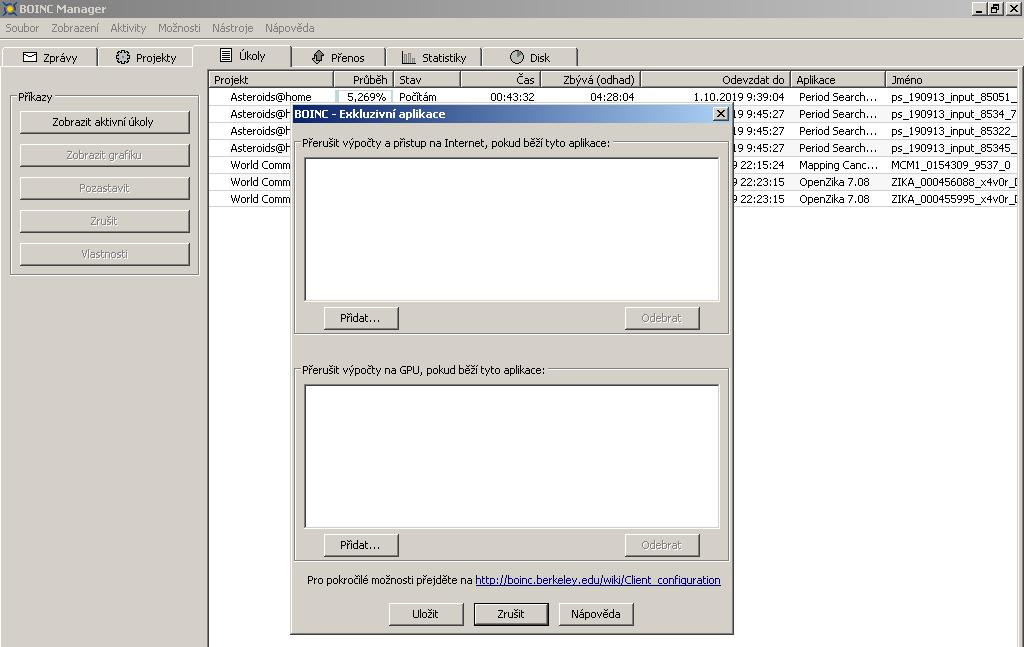This screenshot has width=1024, height=647.
Task: Click the list icon on Úkoly tab
Action: 226,55
